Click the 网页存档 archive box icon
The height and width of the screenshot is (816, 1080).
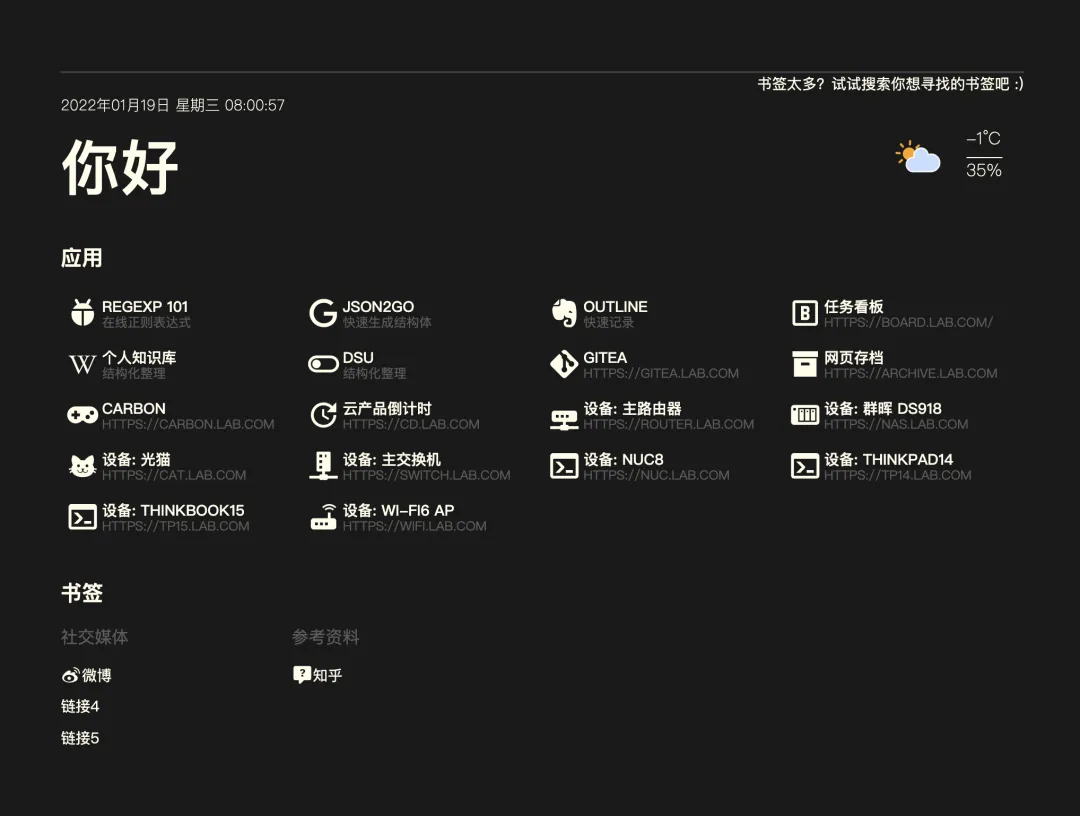(x=804, y=364)
